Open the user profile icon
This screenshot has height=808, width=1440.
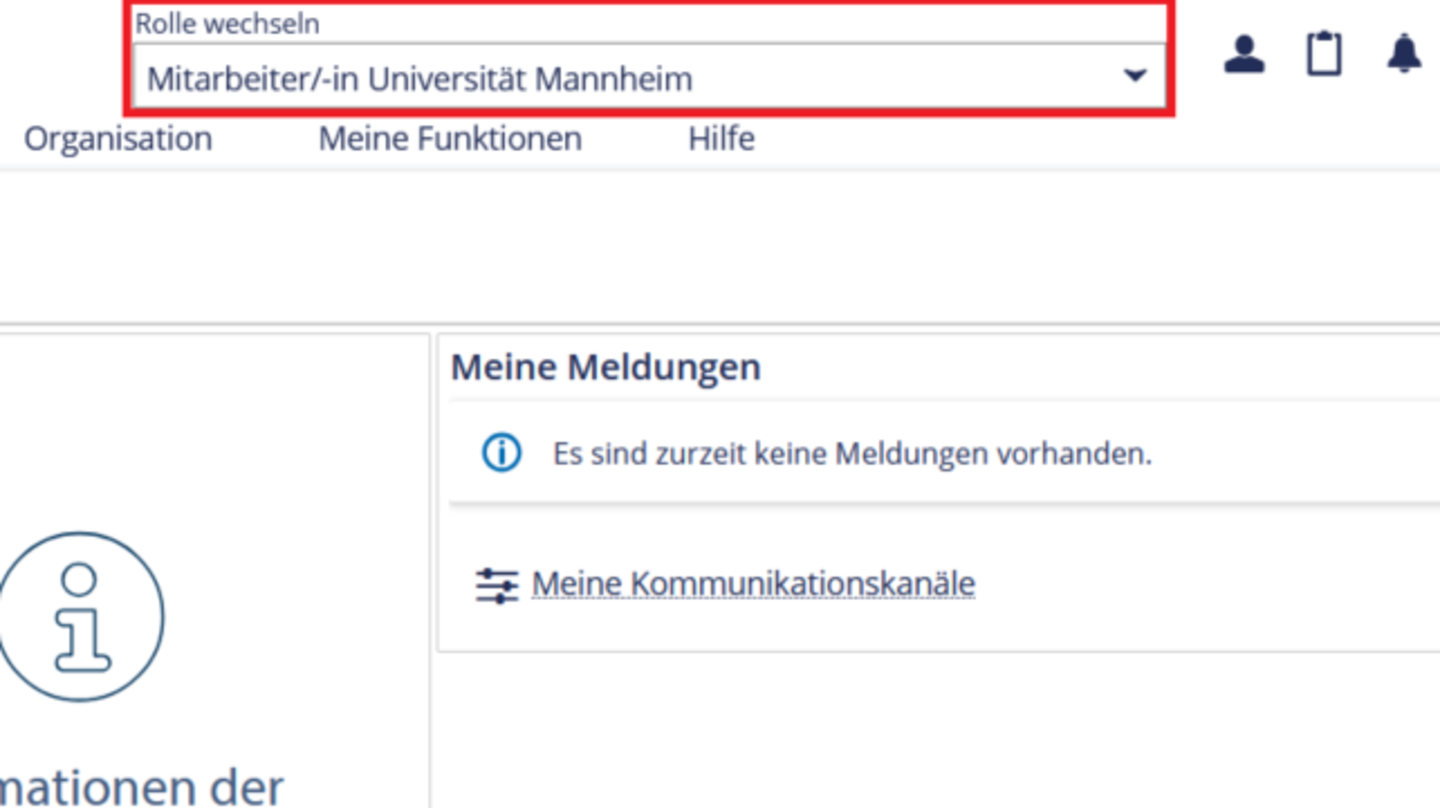1244,54
